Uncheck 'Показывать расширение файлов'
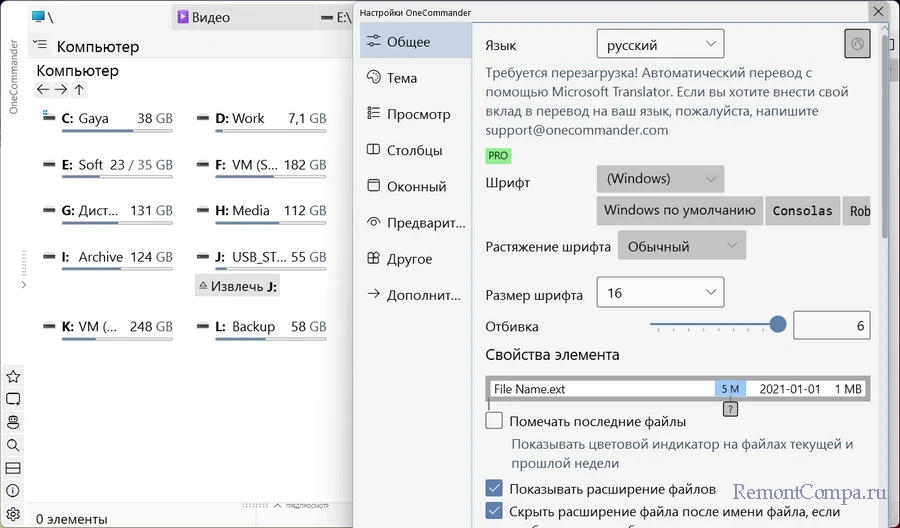This screenshot has width=900, height=528. click(x=494, y=489)
